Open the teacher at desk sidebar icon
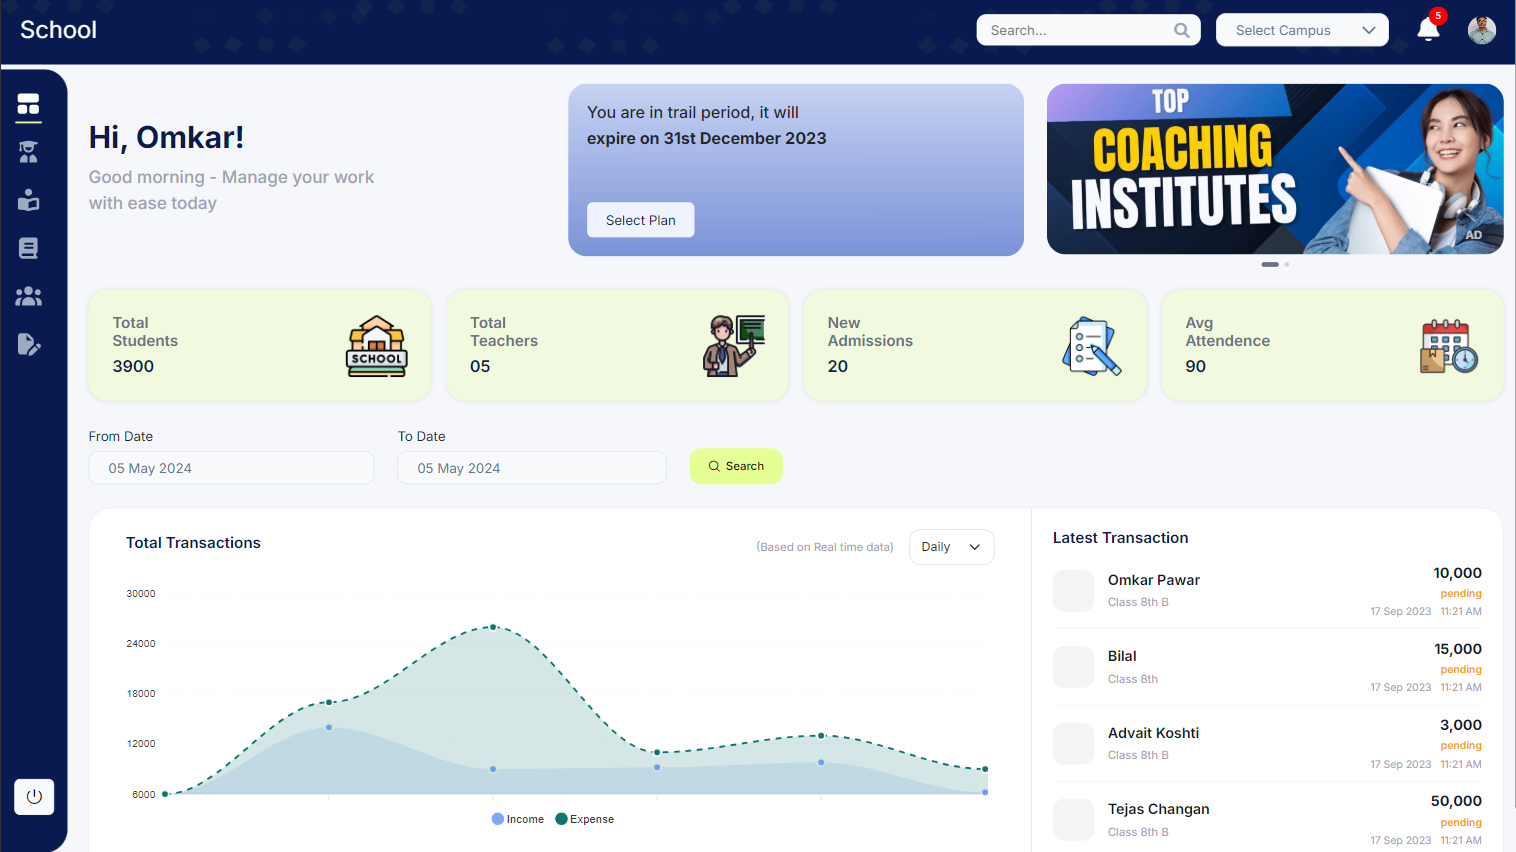Viewport: 1516px width, 852px height. (x=28, y=200)
